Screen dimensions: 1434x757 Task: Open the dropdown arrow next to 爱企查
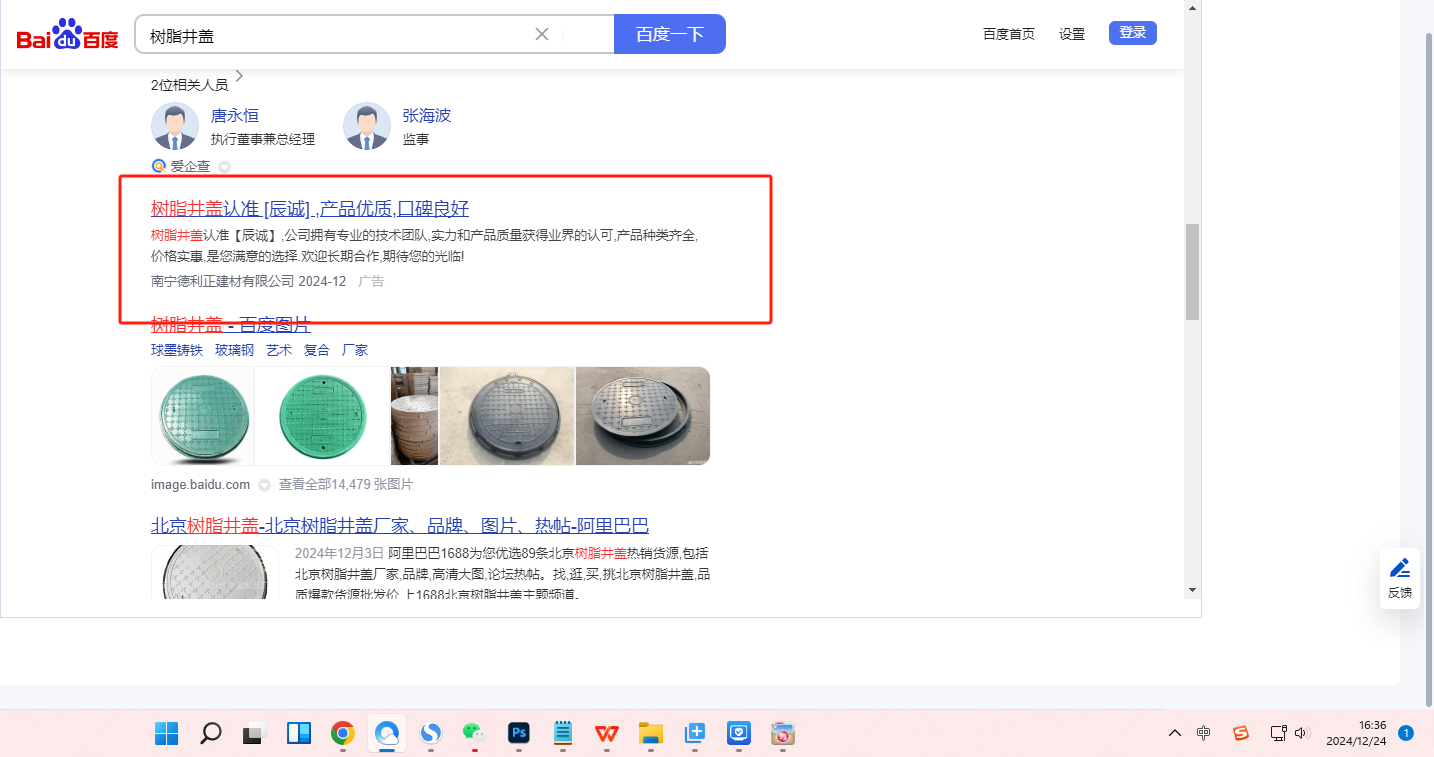click(225, 167)
